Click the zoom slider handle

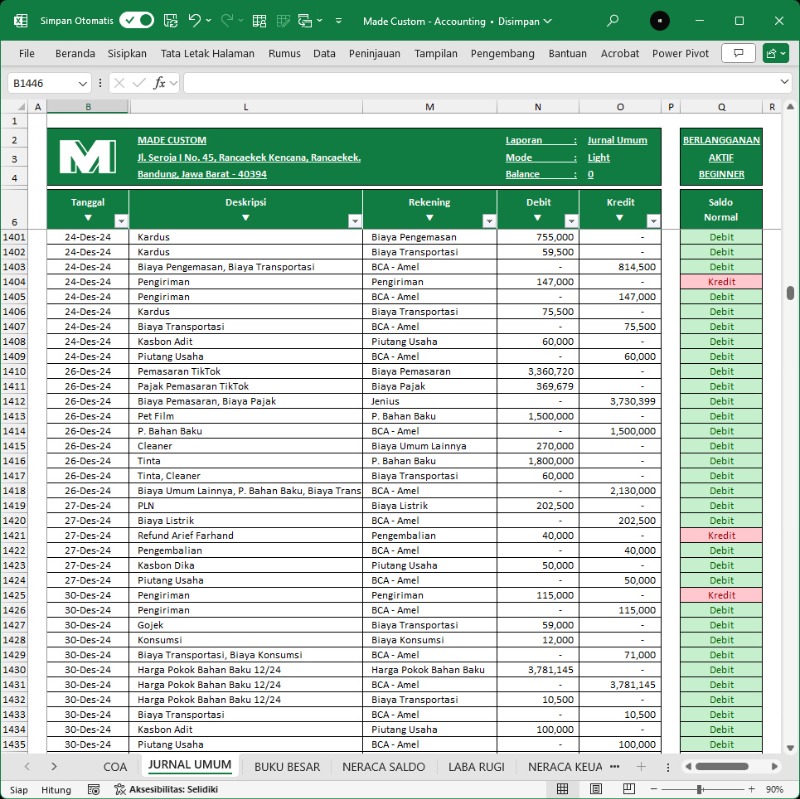[700, 789]
